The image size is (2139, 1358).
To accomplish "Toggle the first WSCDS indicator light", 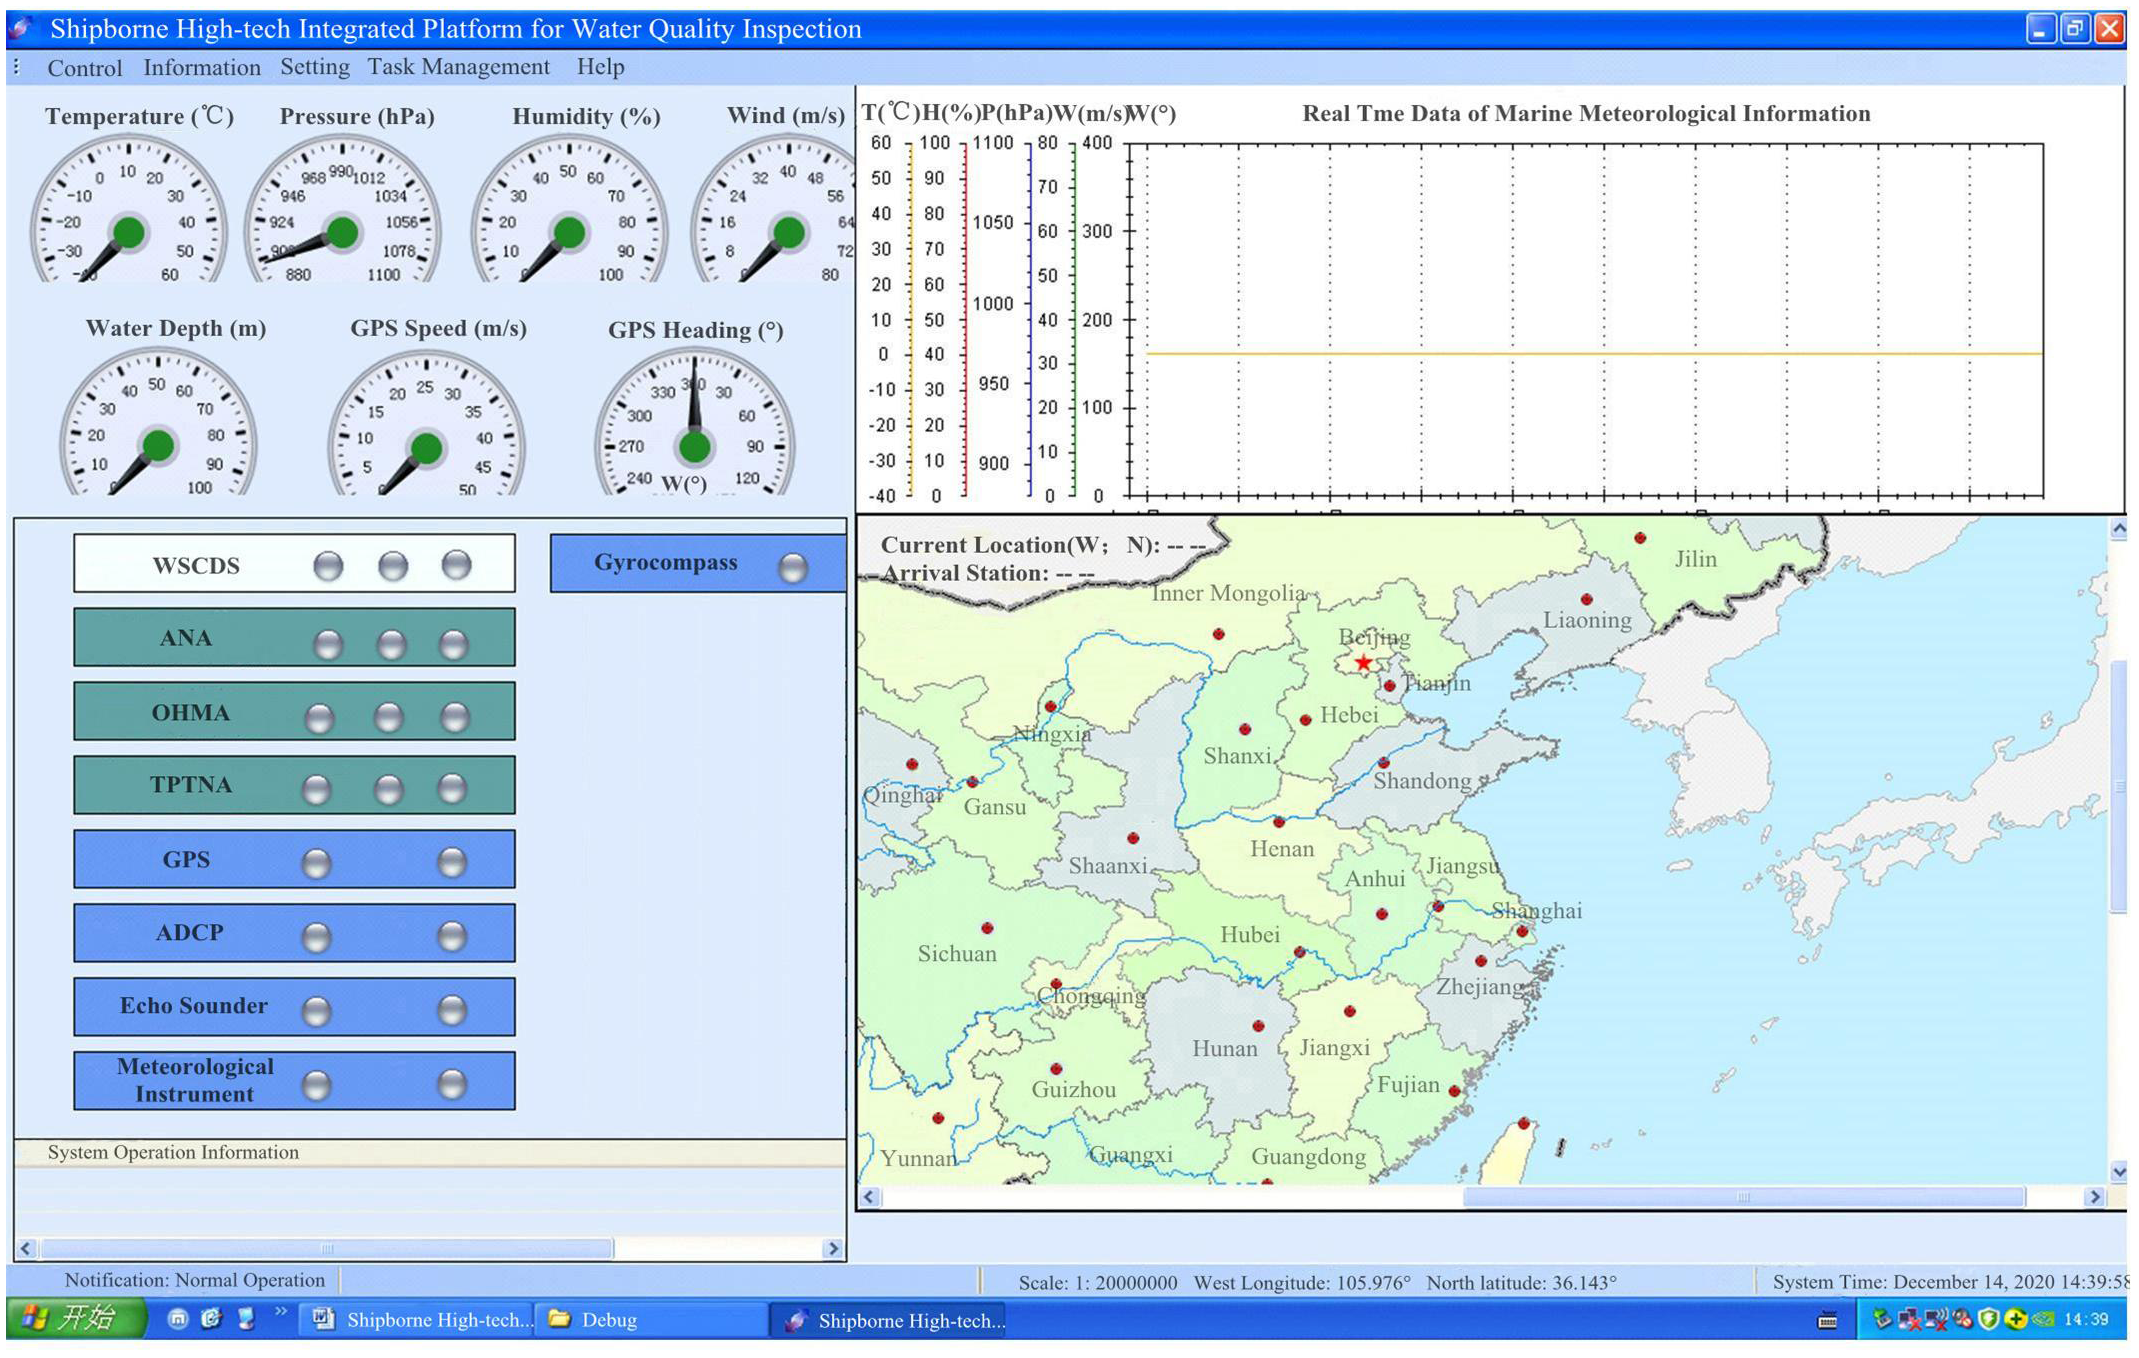I will coord(328,566).
